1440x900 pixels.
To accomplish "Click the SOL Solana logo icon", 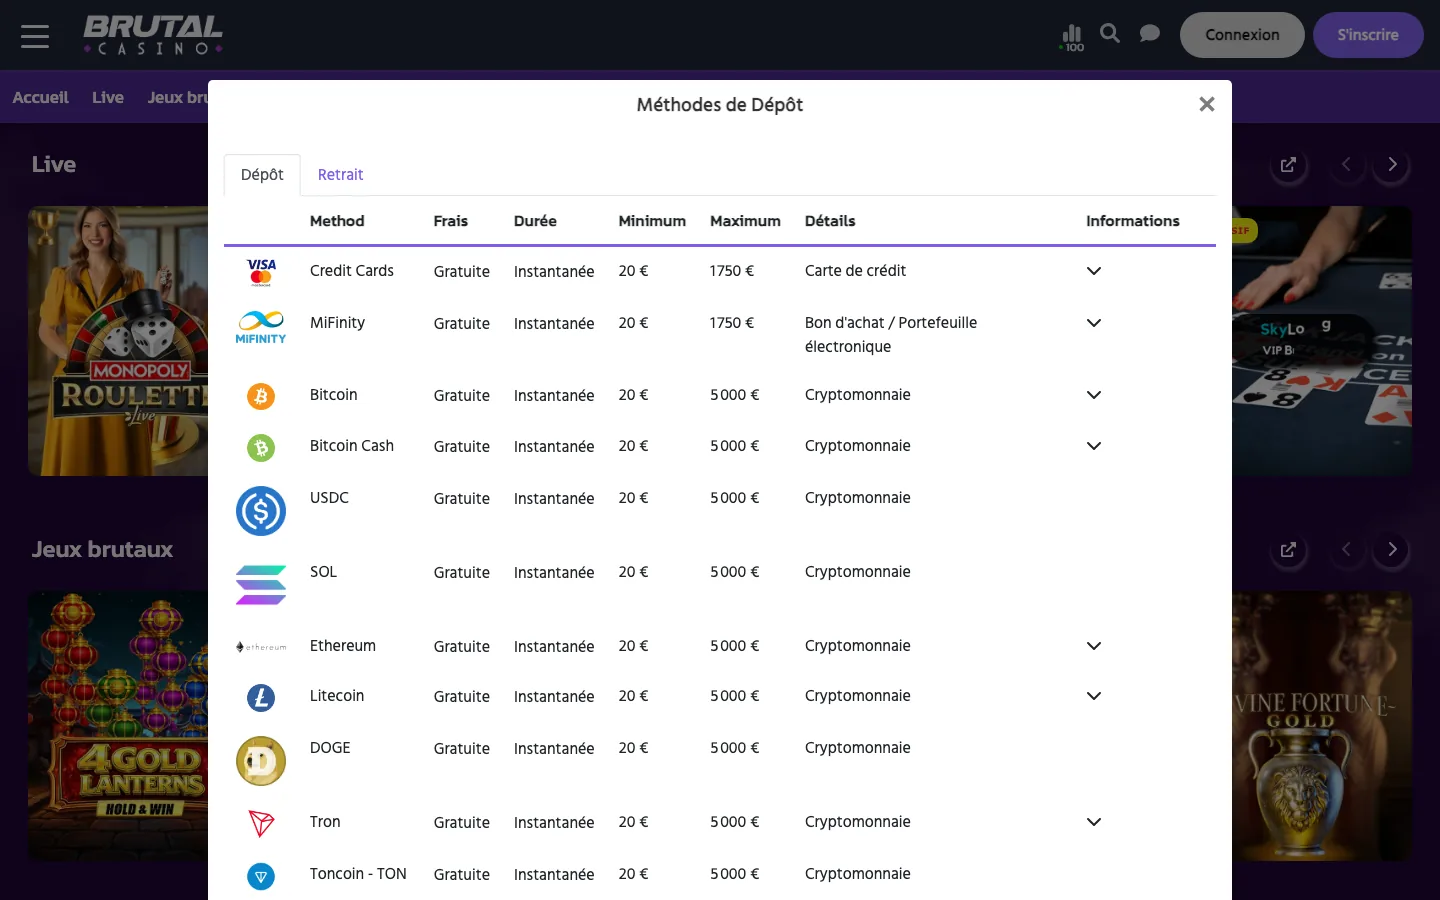I will pos(261,585).
